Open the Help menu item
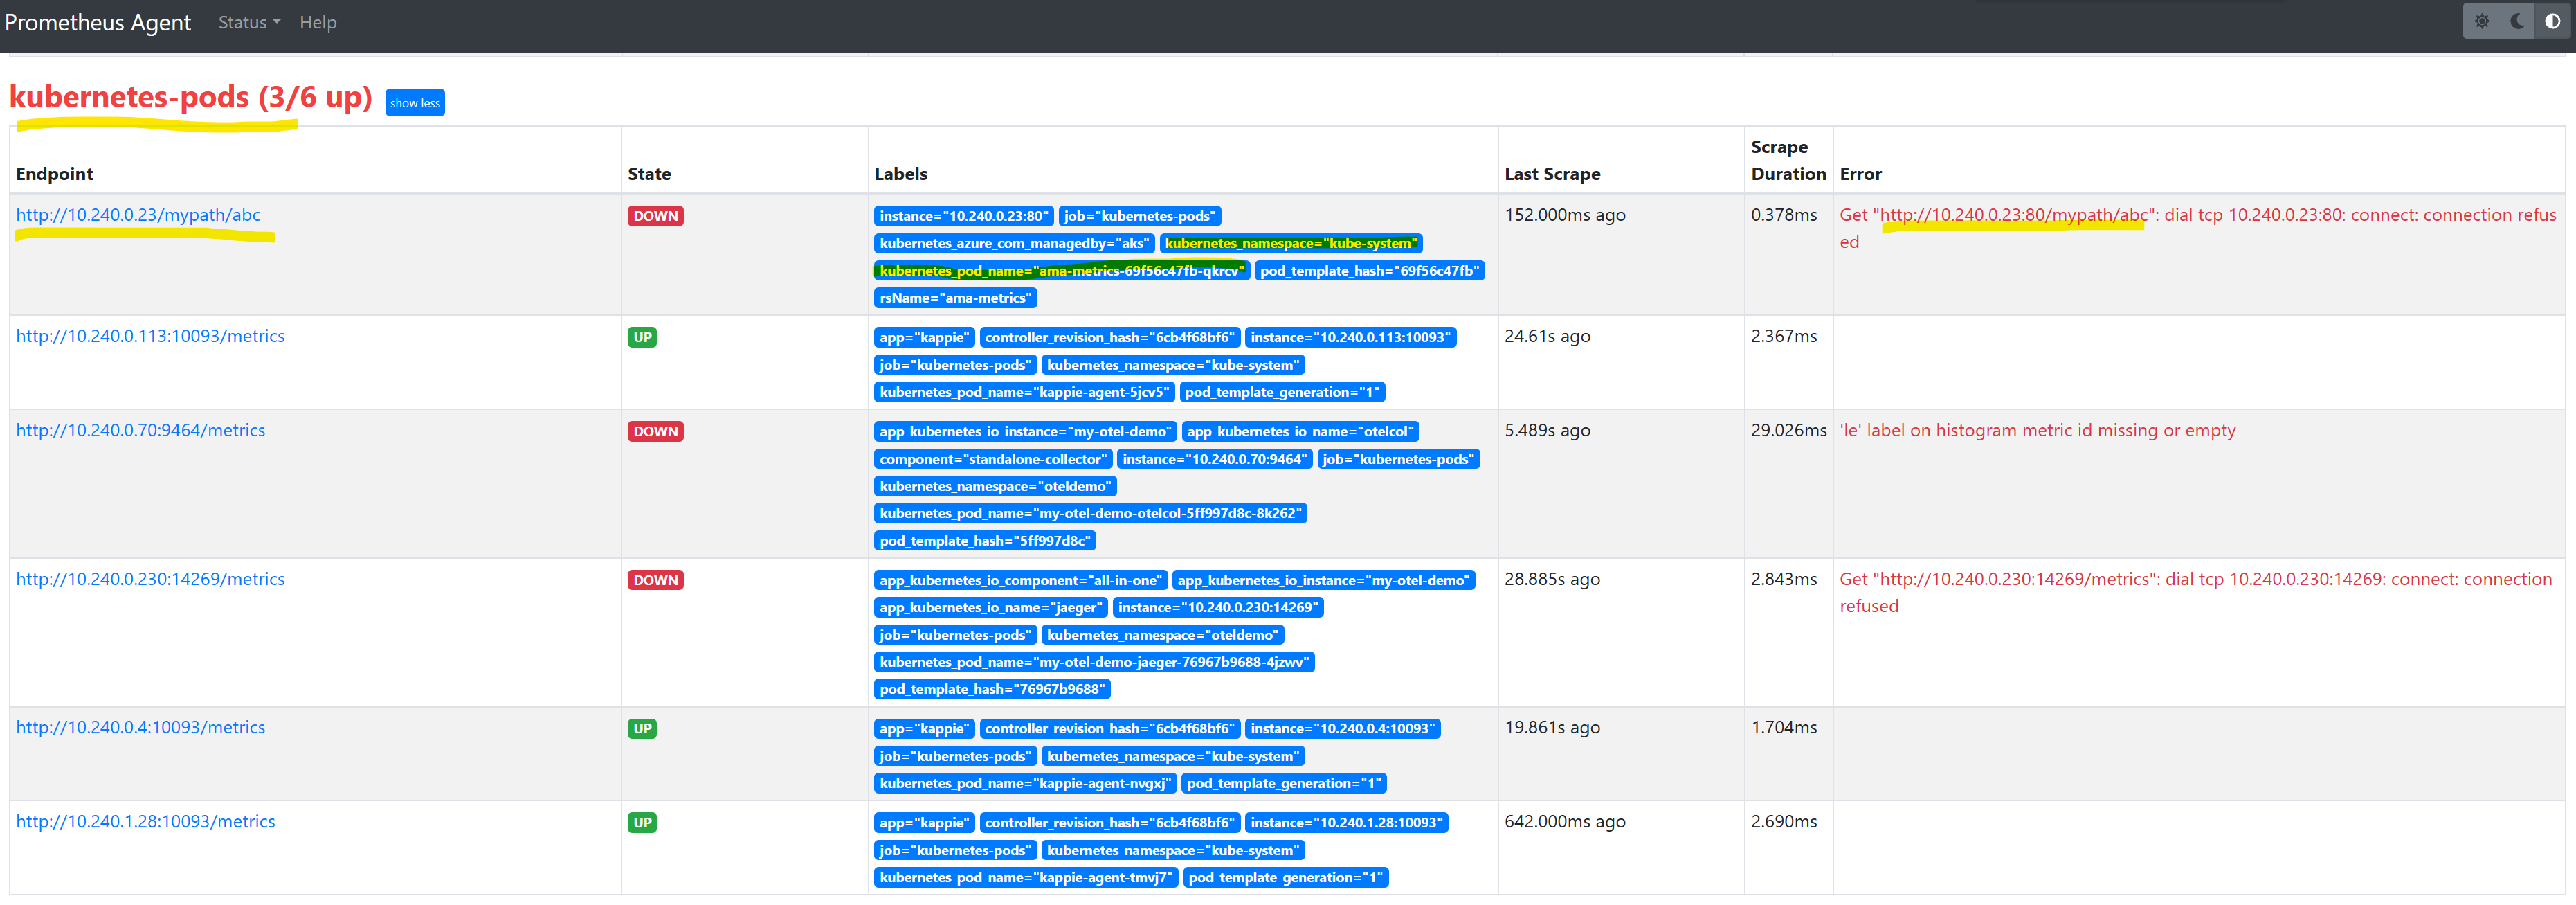This screenshot has height=905, width=2576. pos(318,22)
